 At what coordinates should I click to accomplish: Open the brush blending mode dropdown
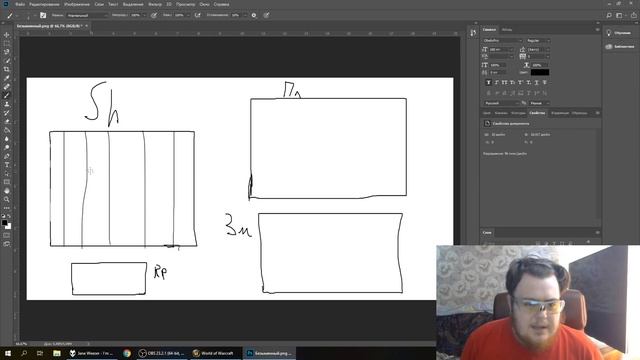point(87,15)
